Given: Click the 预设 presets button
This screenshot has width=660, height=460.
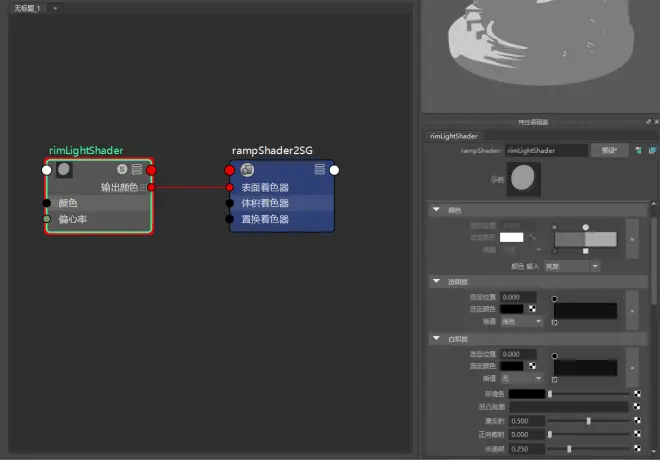Looking at the screenshot, I should point(609,150).
